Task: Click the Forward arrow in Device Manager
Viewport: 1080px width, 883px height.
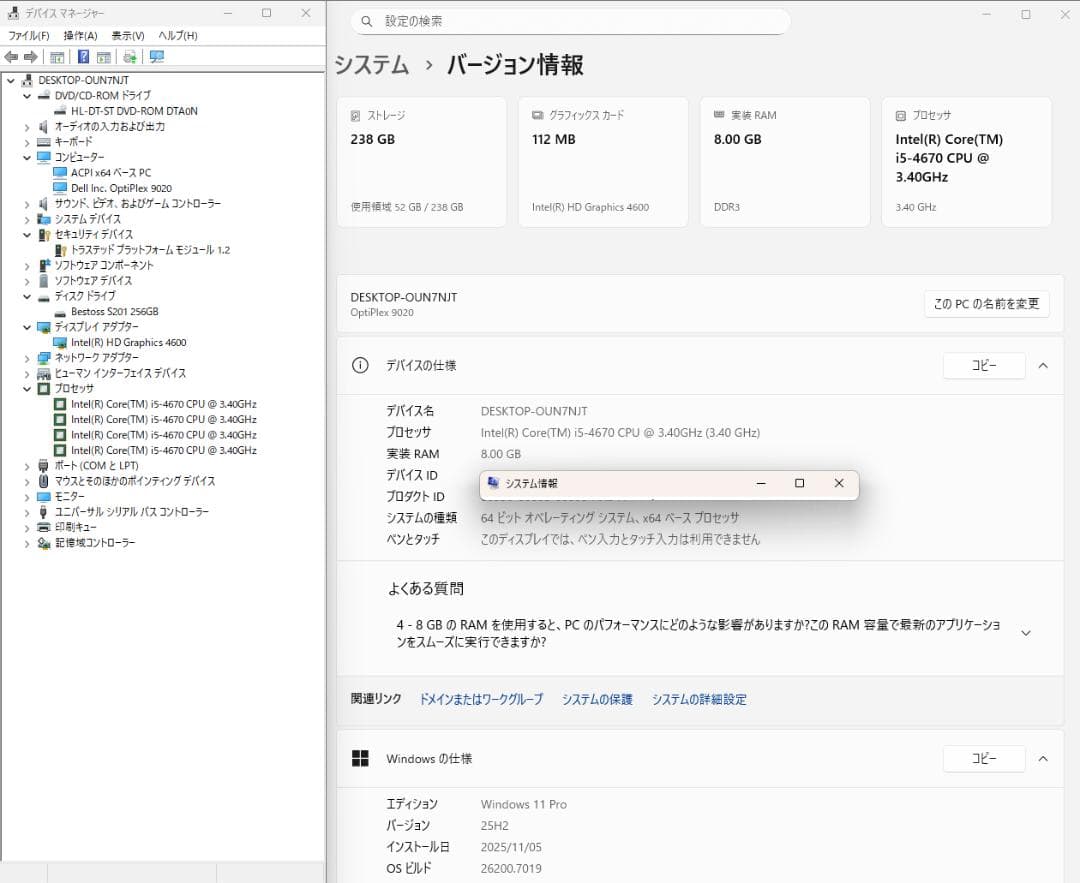Action: pyautogui.click(x=31, y=57)
